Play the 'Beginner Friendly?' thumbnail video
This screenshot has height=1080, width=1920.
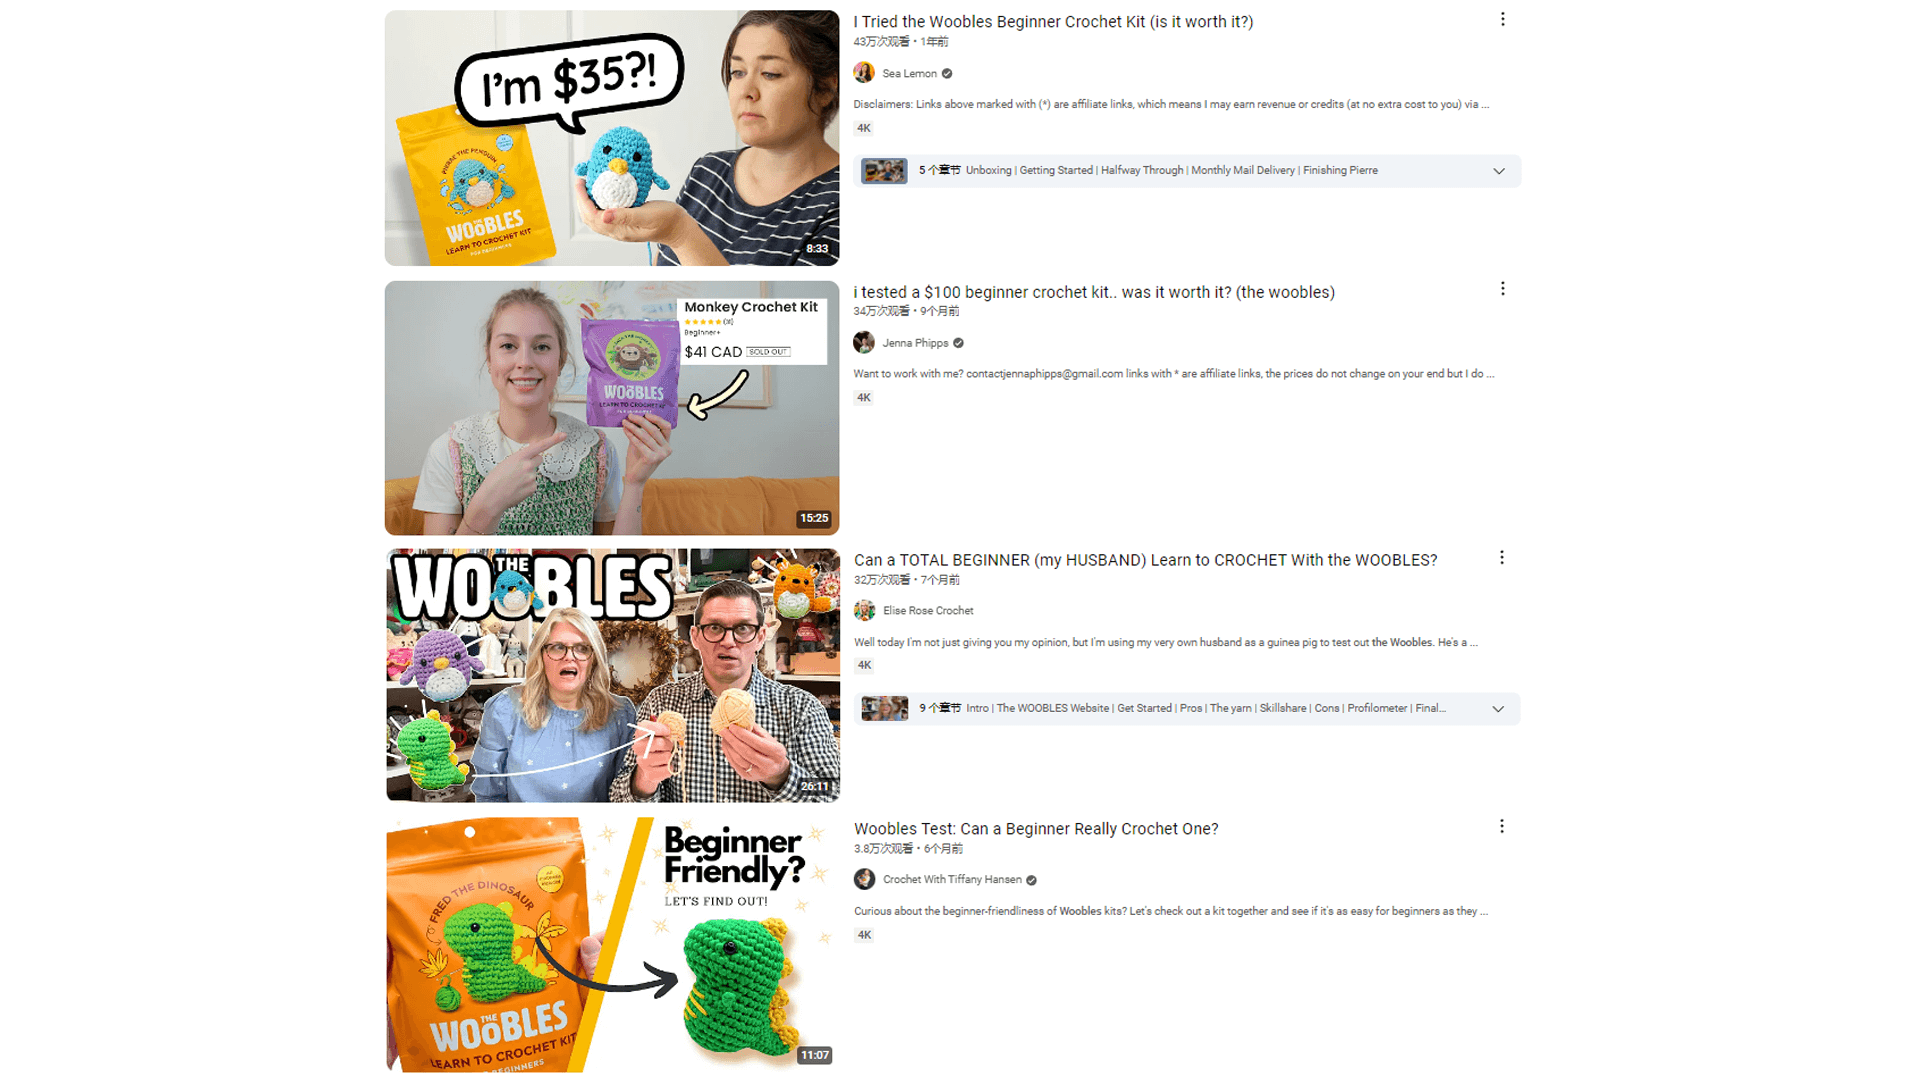pyautogui.click(x=612, y=945)
